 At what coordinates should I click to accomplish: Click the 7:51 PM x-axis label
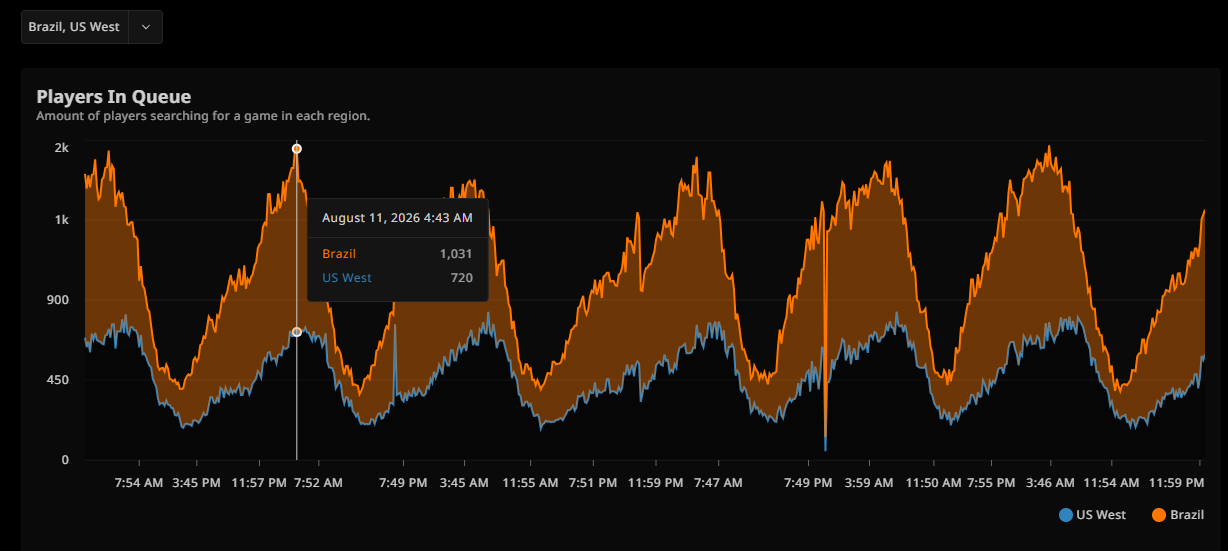[593, 483]
